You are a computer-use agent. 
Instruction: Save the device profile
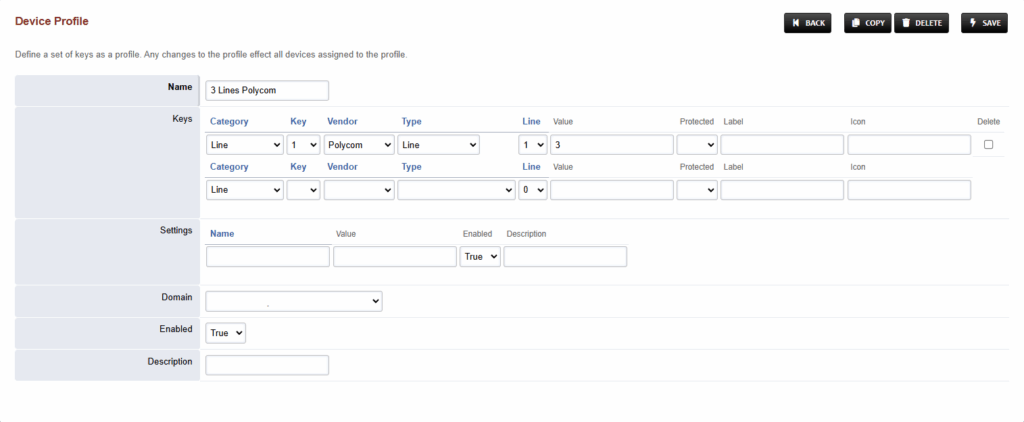pos(984,23)
